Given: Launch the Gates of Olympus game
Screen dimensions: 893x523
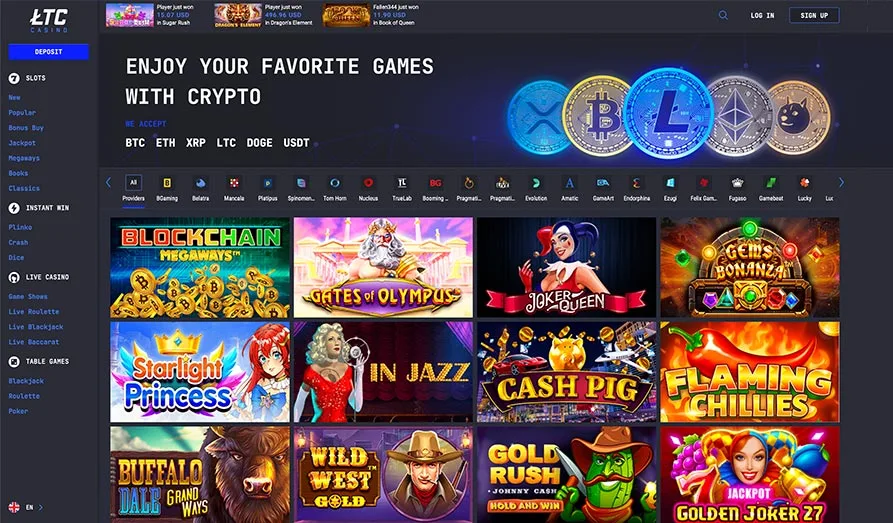Looking at the screenshot, I should click(383, 267).
